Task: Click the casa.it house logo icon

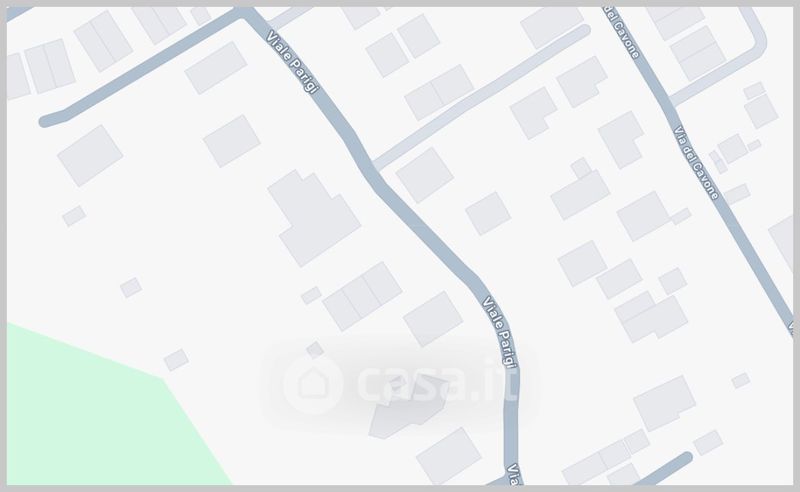Action: tap(312, 384)
